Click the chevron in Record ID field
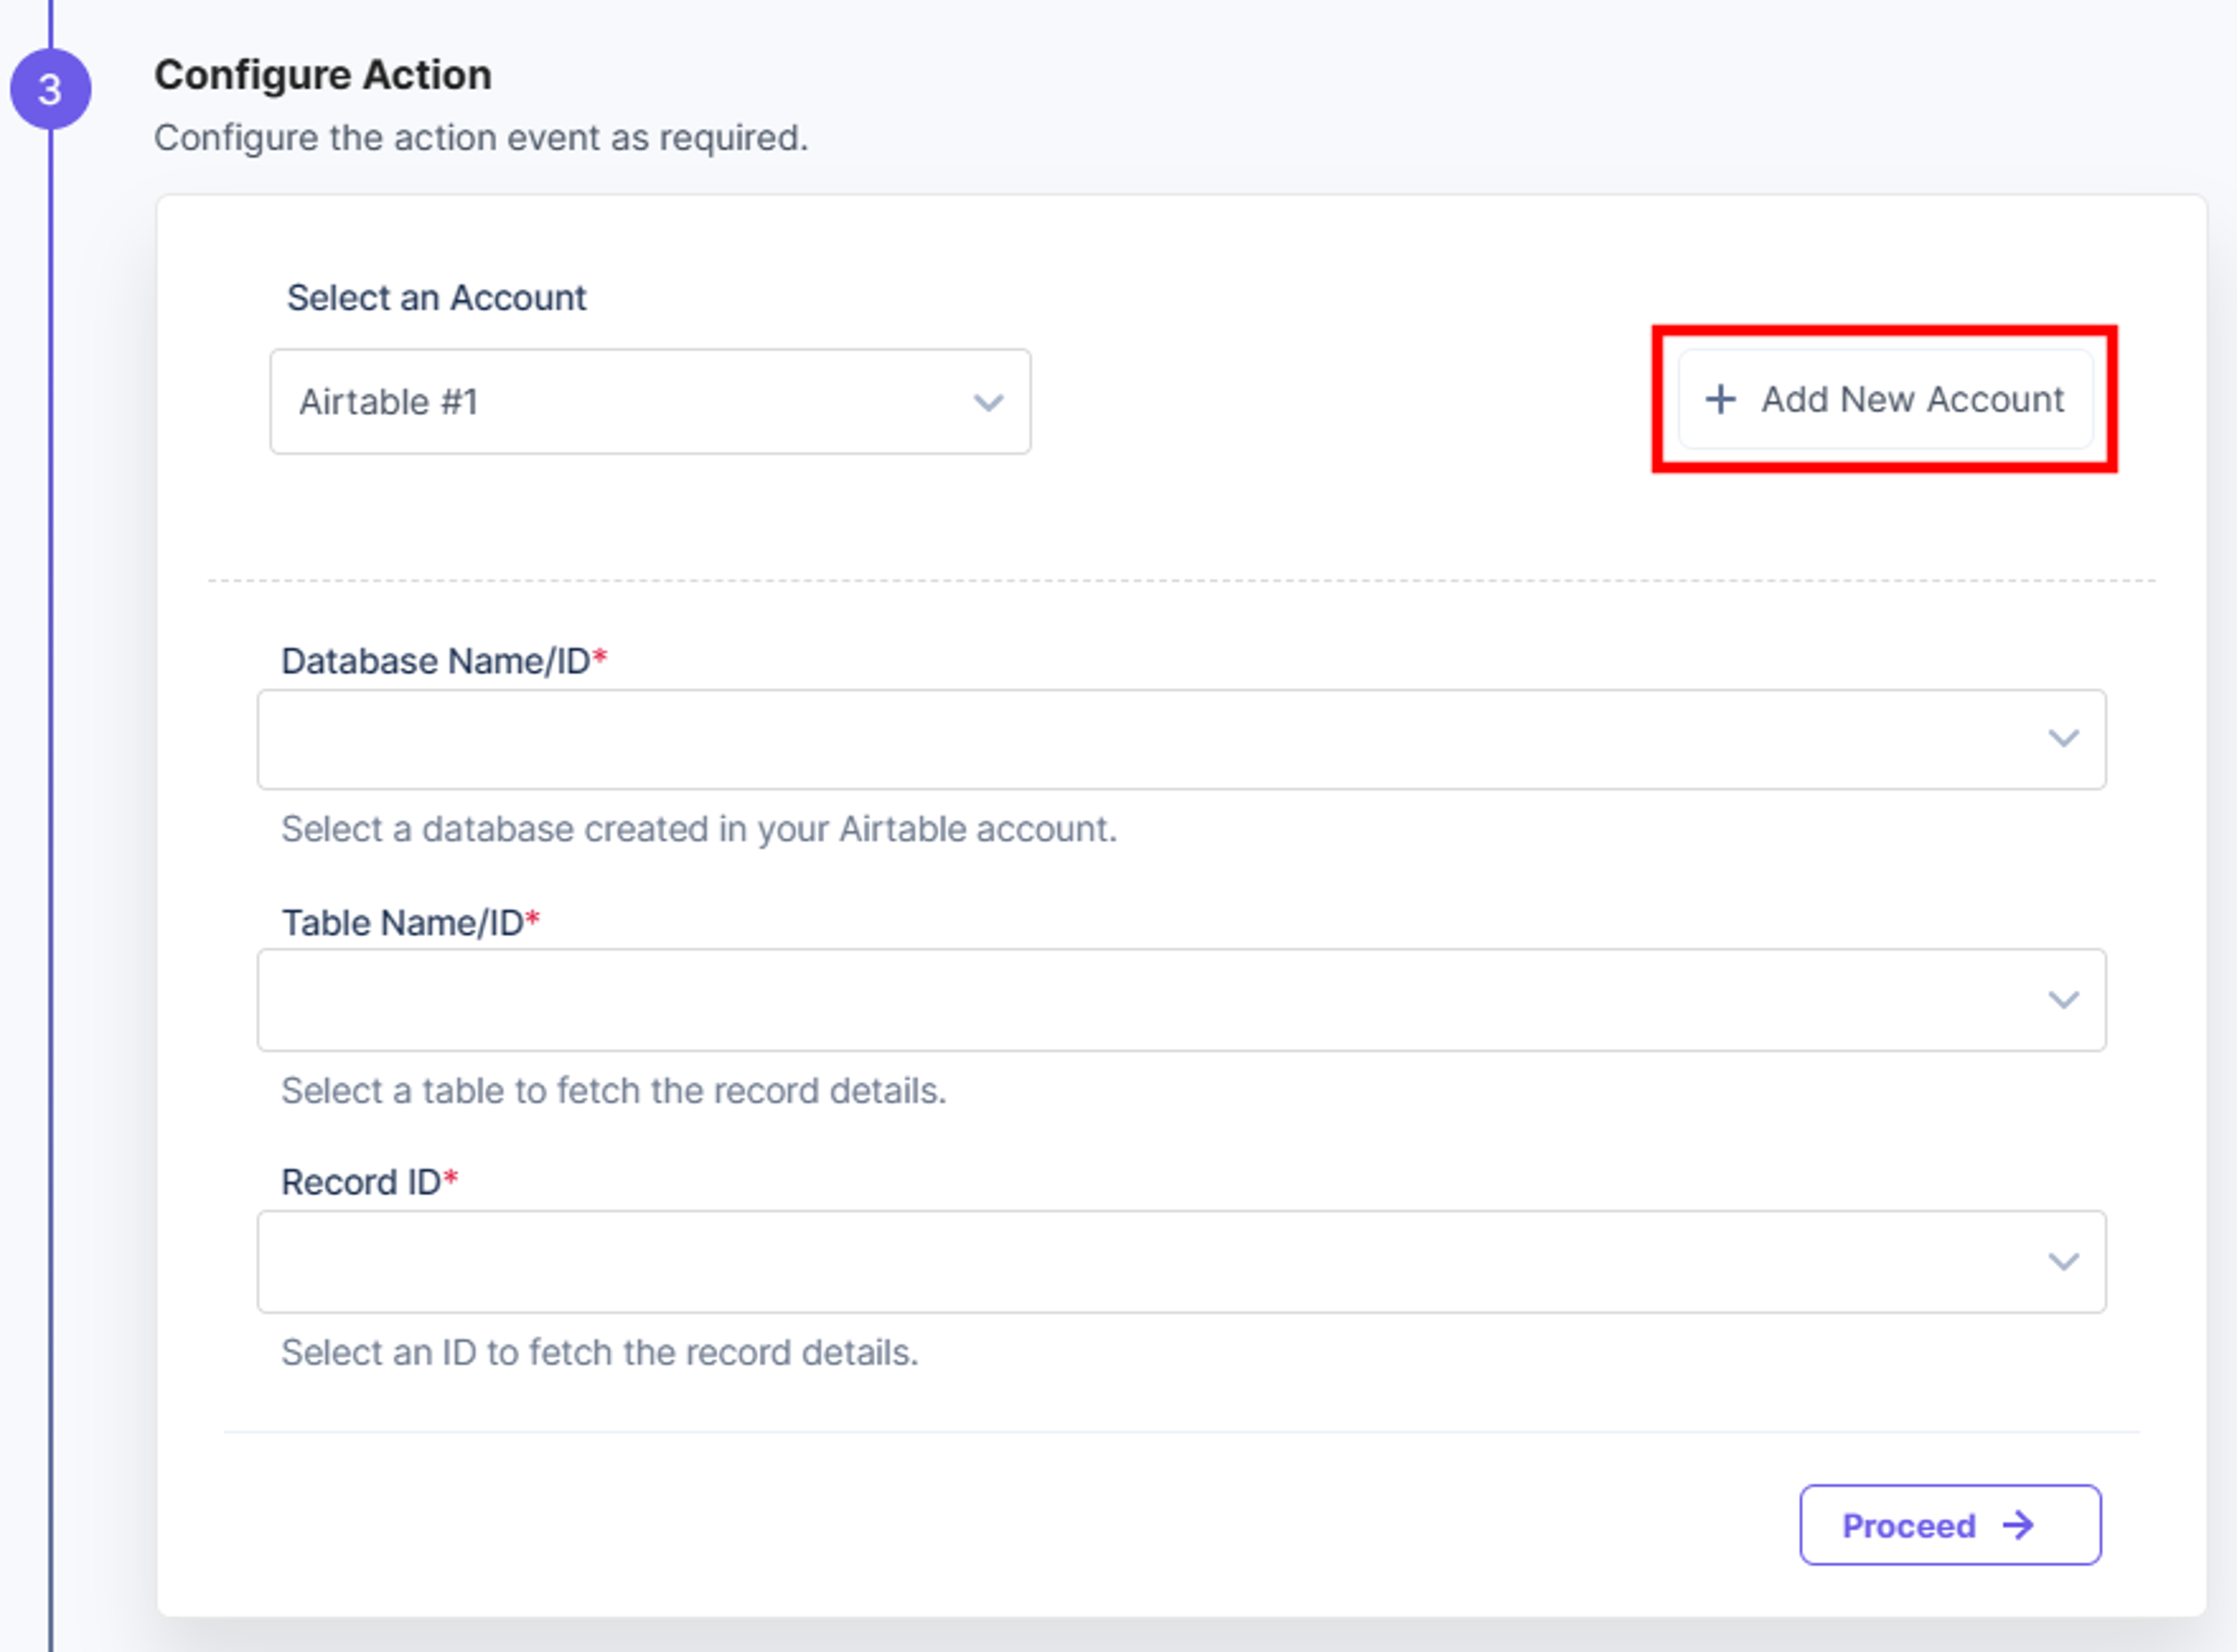 [2063, 1262]
